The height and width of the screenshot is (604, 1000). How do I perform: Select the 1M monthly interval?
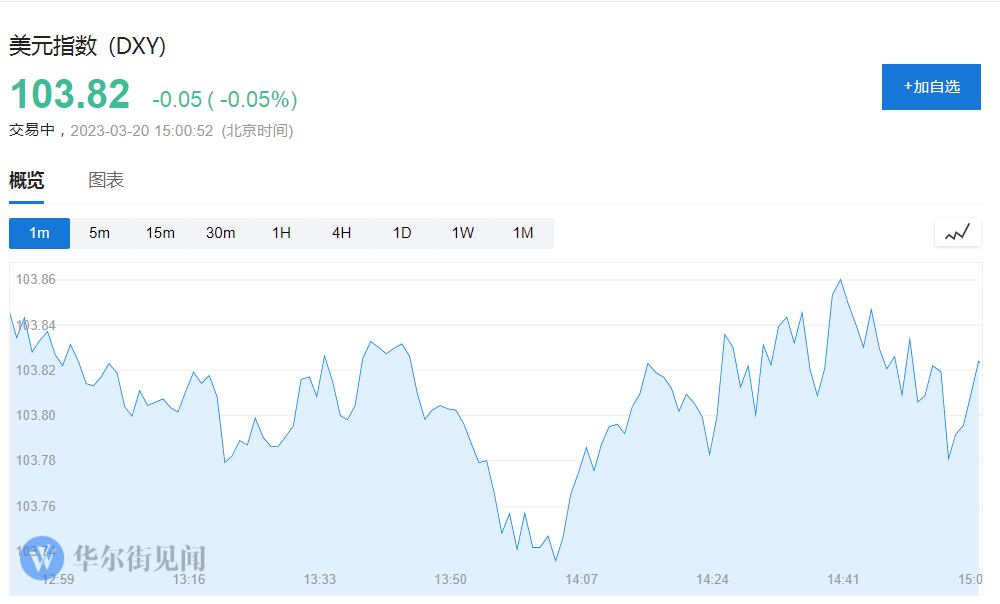click(x=523, y=233)
